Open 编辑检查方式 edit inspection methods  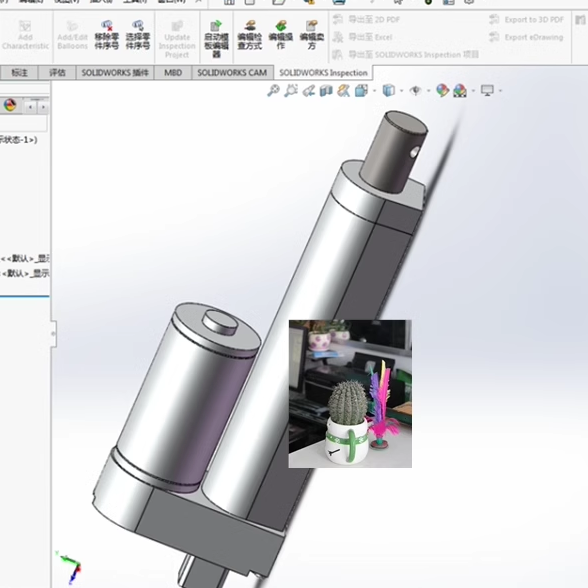[250, 36]
